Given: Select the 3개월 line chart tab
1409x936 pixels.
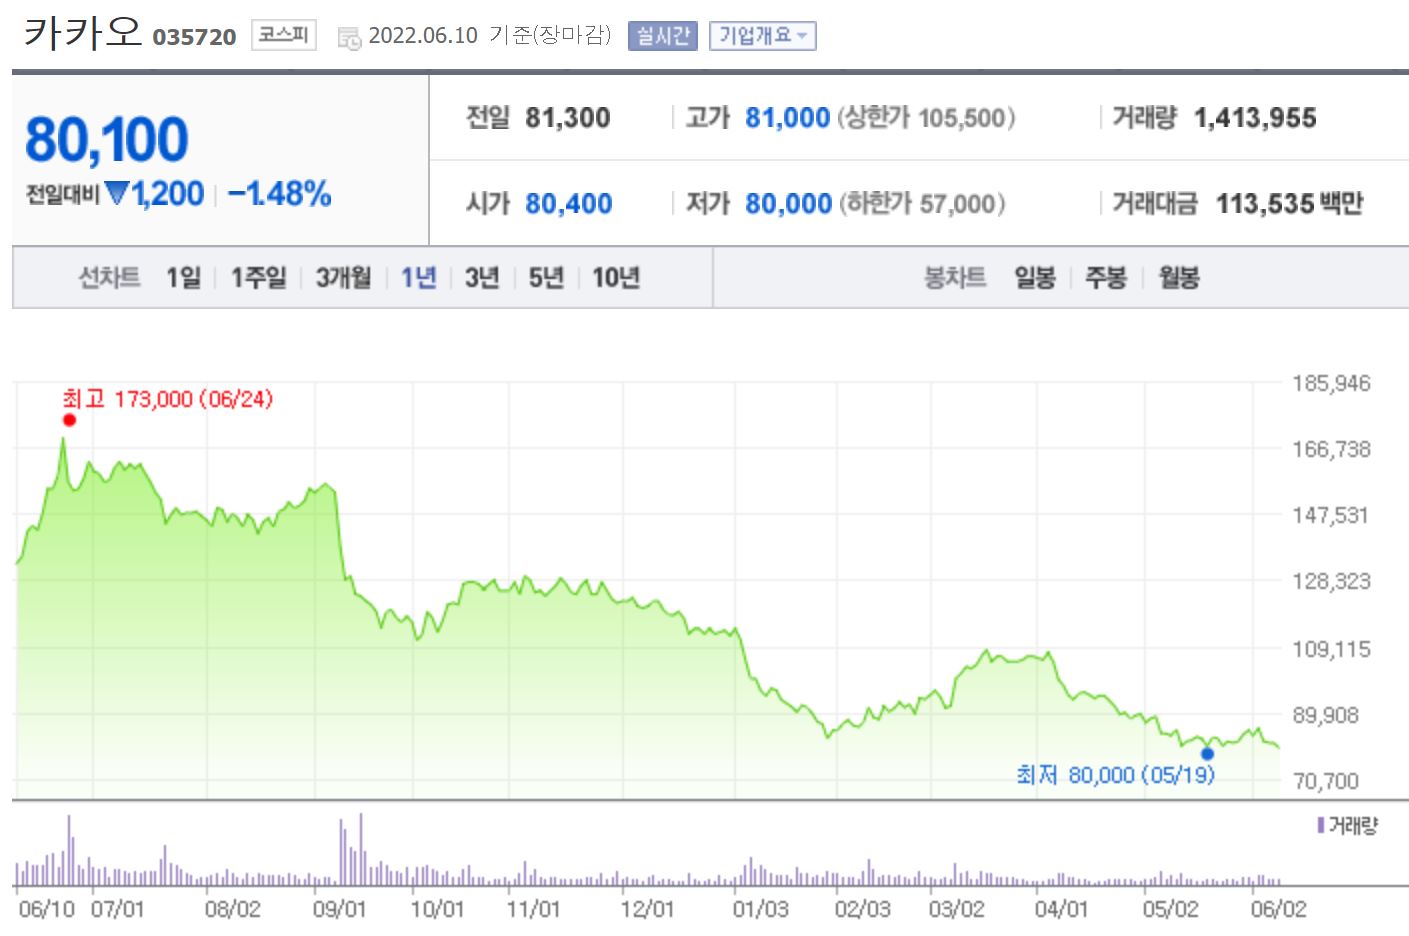Looking at the screenshot, I should click(x=343, y=277).
